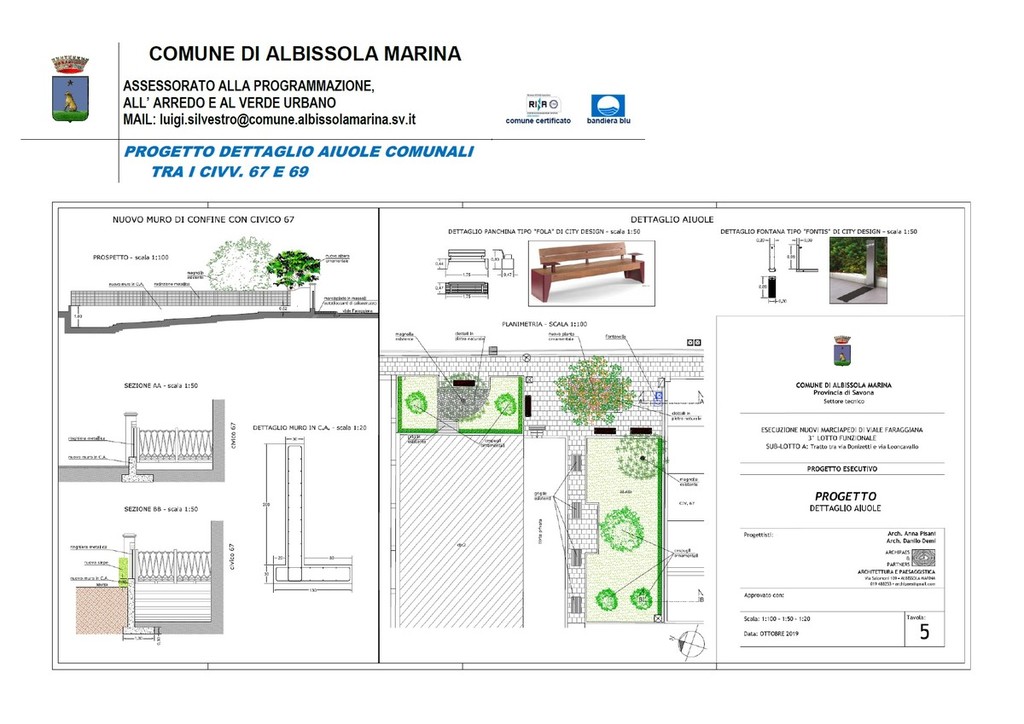The height and width of the screenshot is (724, 1024).
Task: Click the wooden bench photo
Action: point(587,270)
